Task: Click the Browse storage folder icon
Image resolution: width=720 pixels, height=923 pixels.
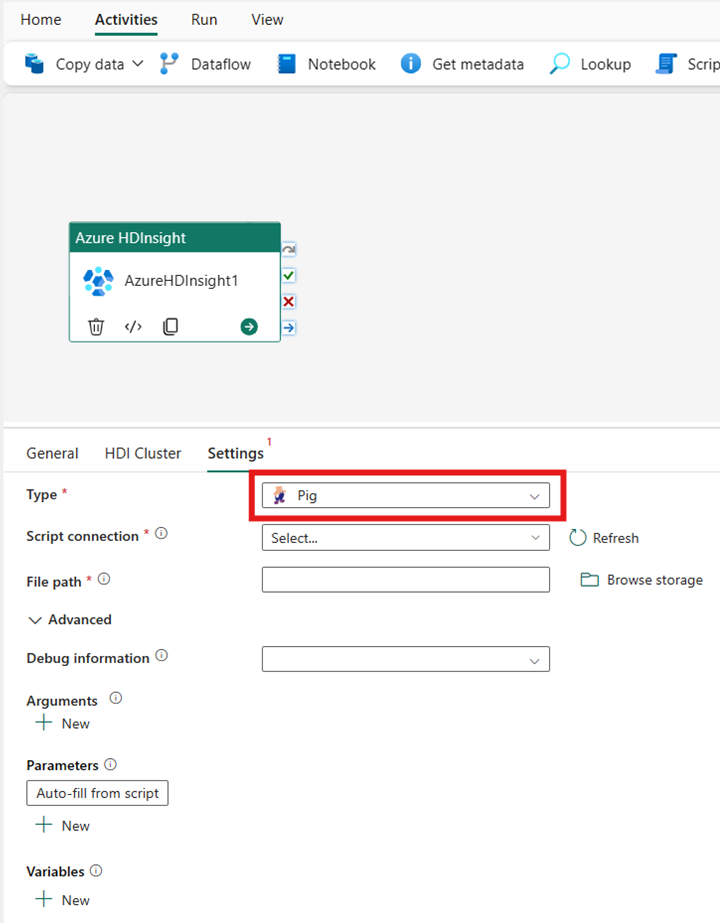Action: 589,580
